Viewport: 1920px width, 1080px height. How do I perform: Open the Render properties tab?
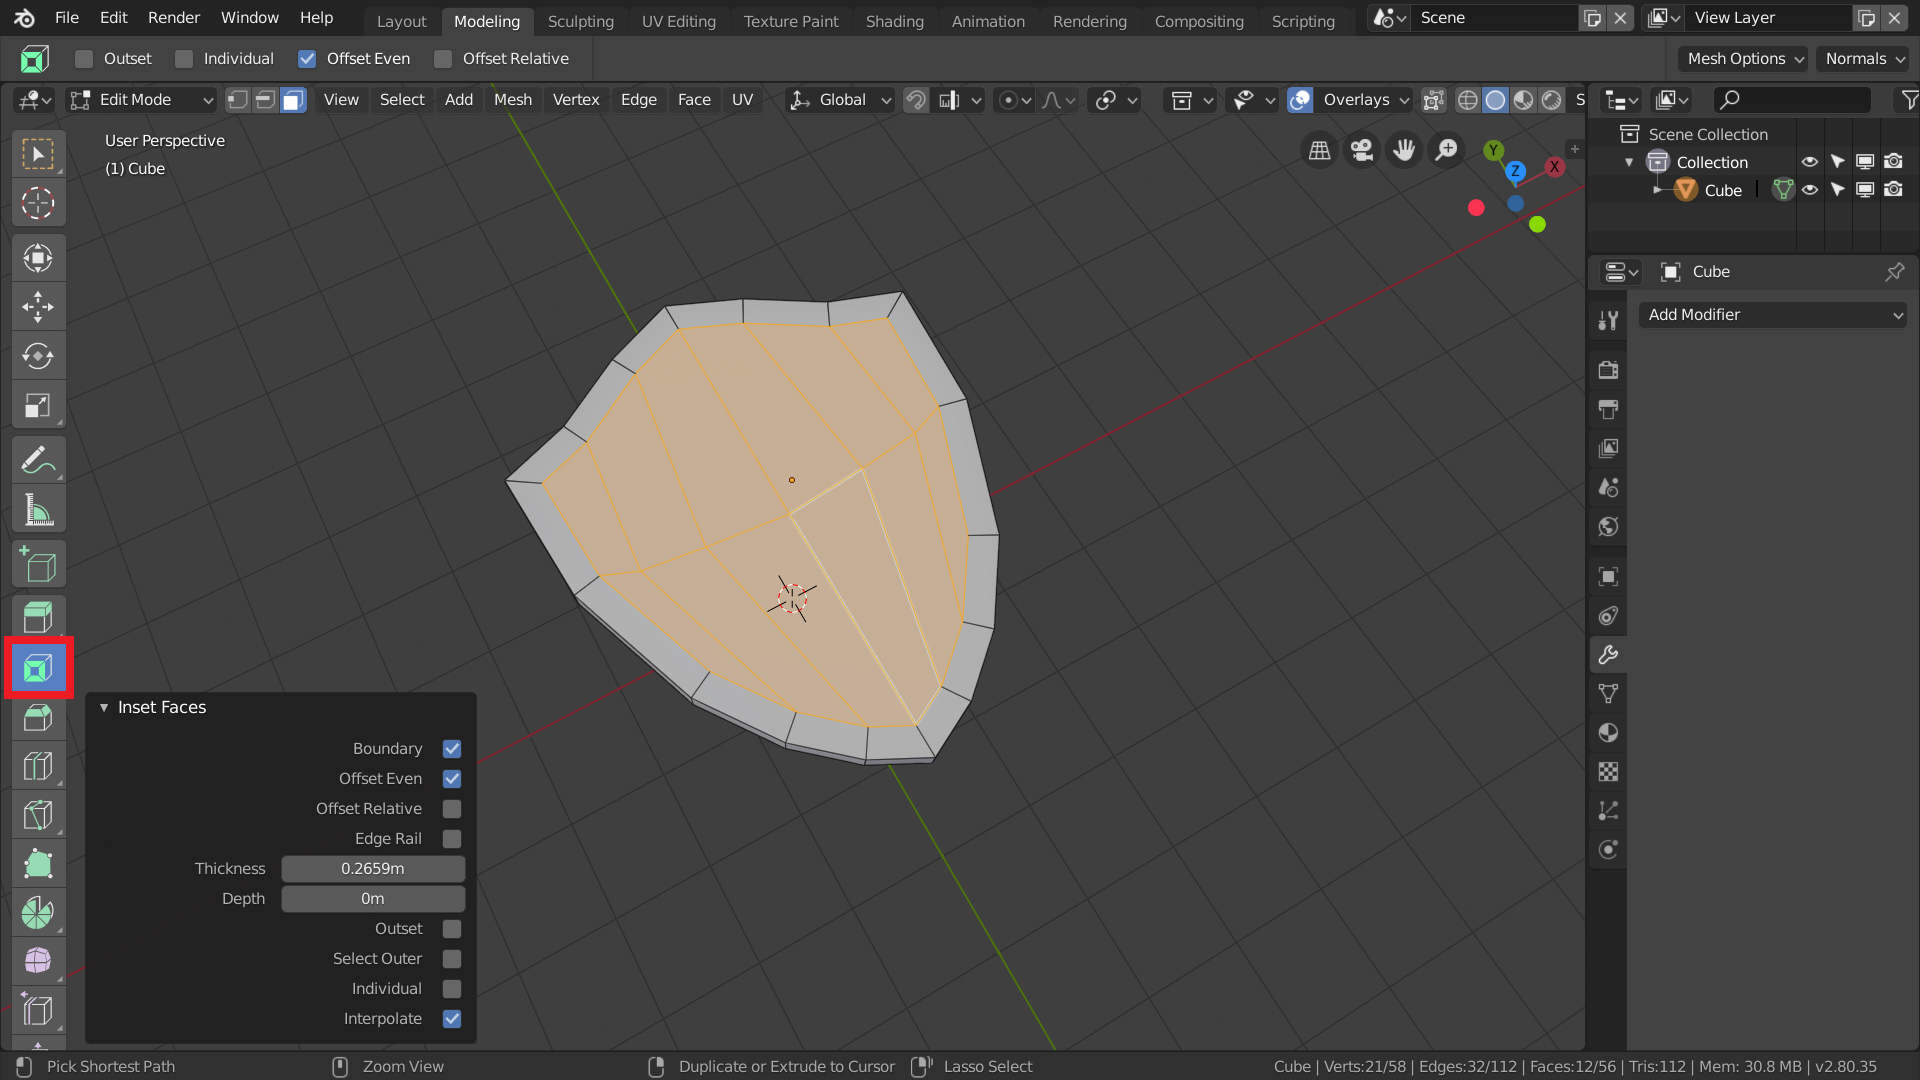(x=1608, y=370)
